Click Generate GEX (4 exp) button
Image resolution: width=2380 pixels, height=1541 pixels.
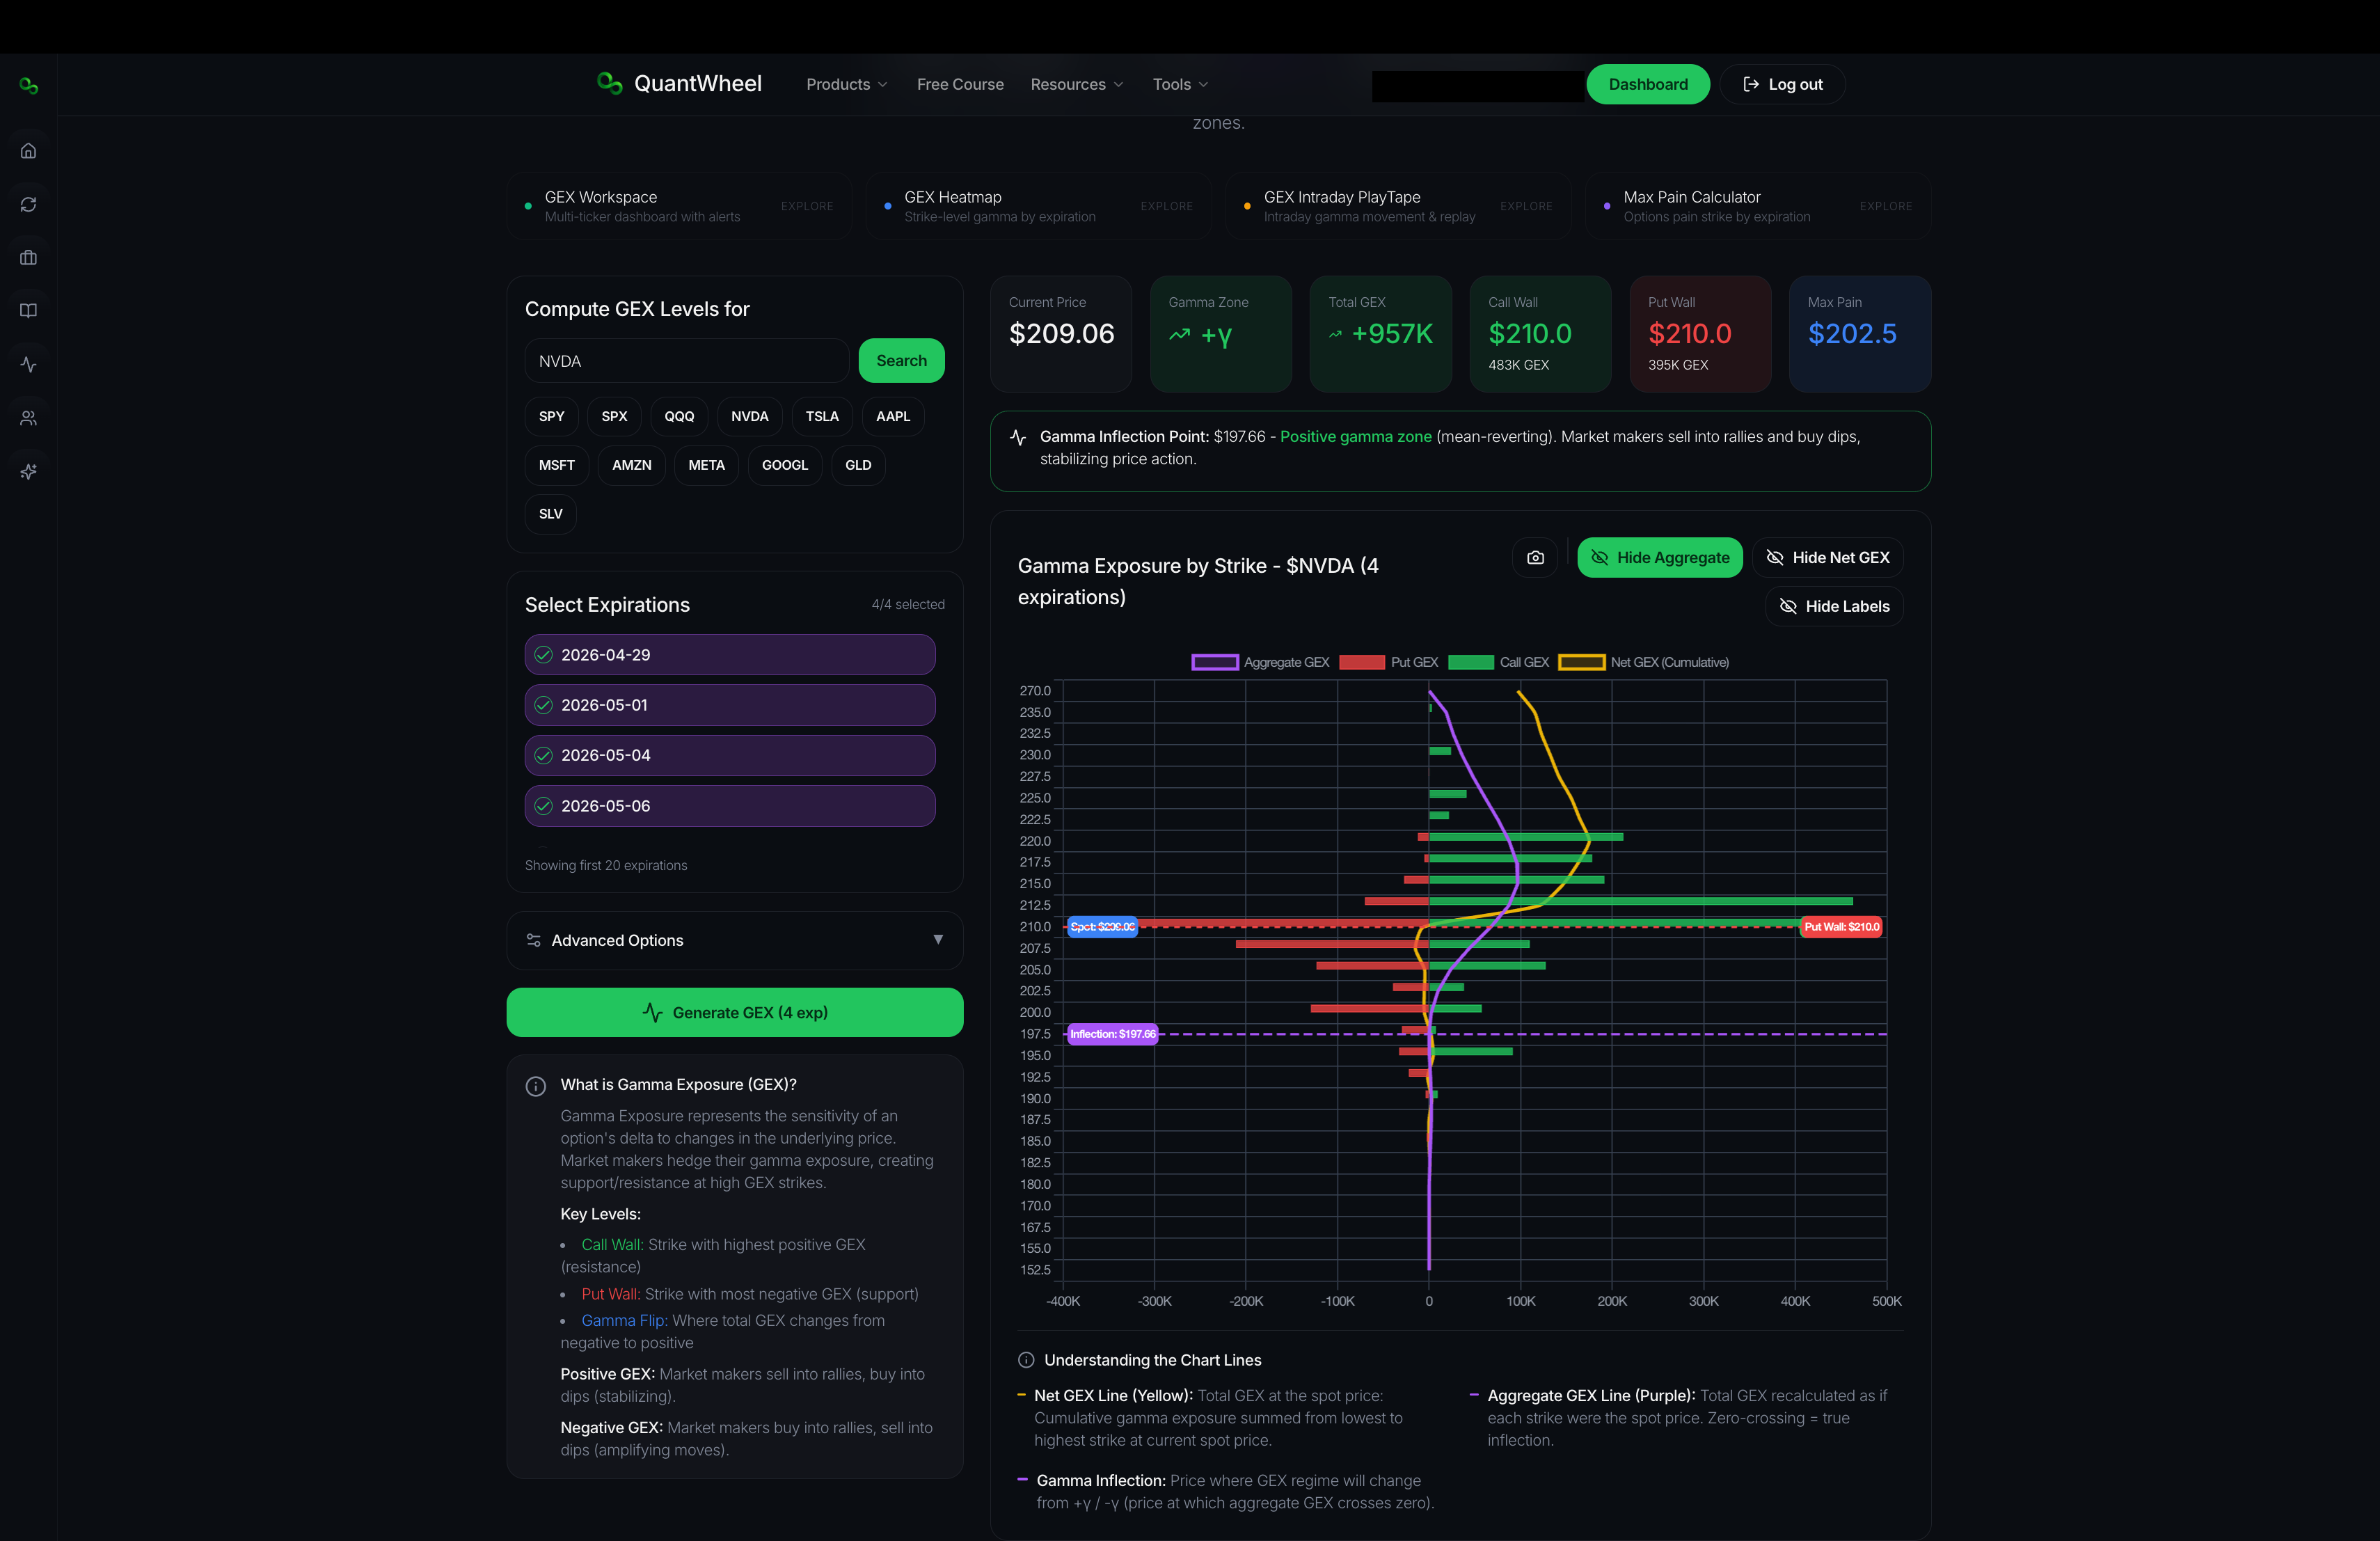click(x=735, y=1012)
